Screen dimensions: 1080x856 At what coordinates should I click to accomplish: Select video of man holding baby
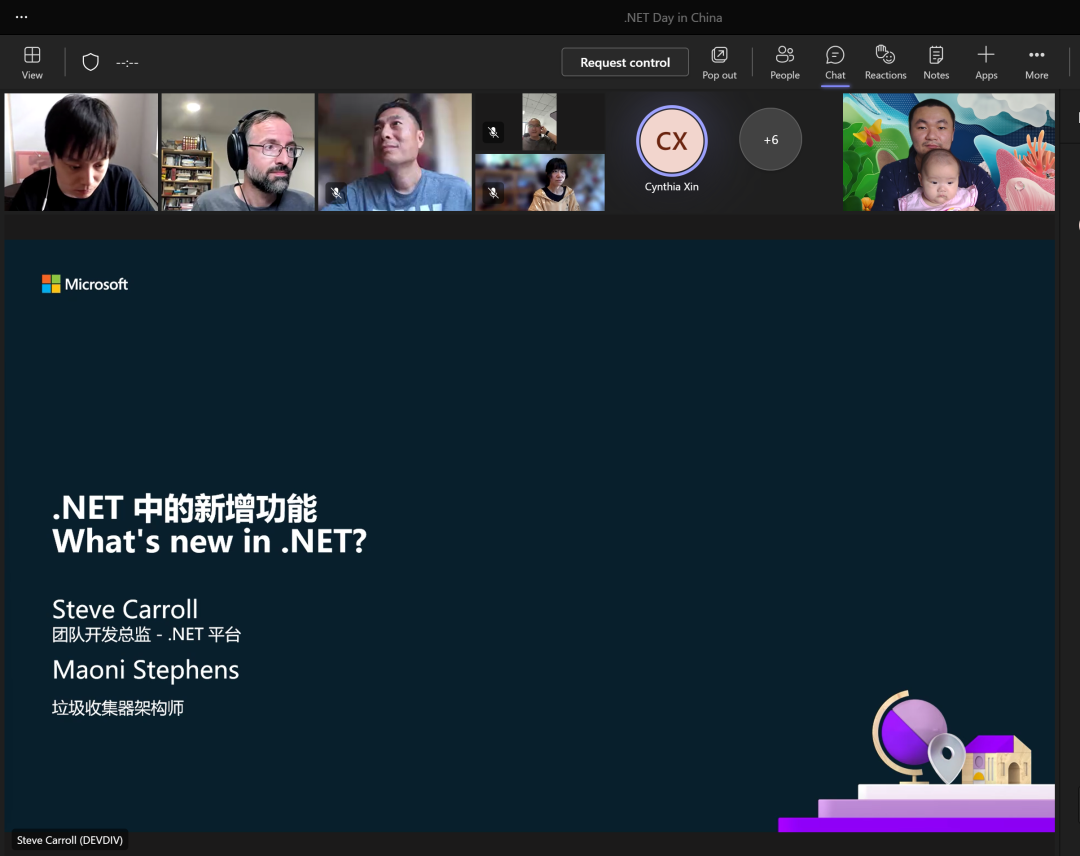click(948, 152)
